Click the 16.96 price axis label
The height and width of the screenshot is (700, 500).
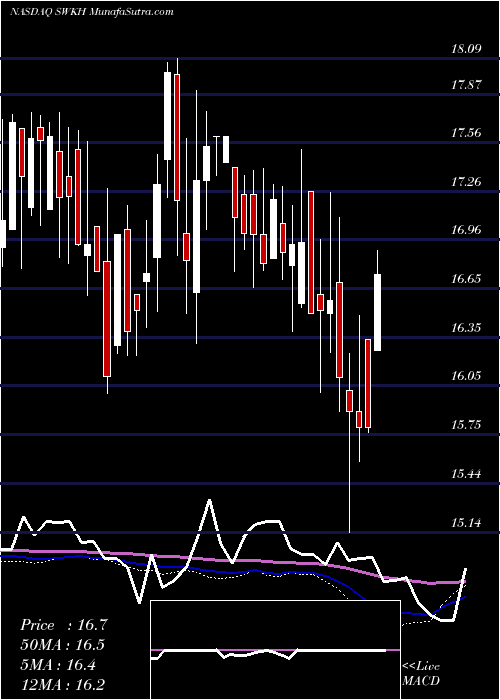466,229
